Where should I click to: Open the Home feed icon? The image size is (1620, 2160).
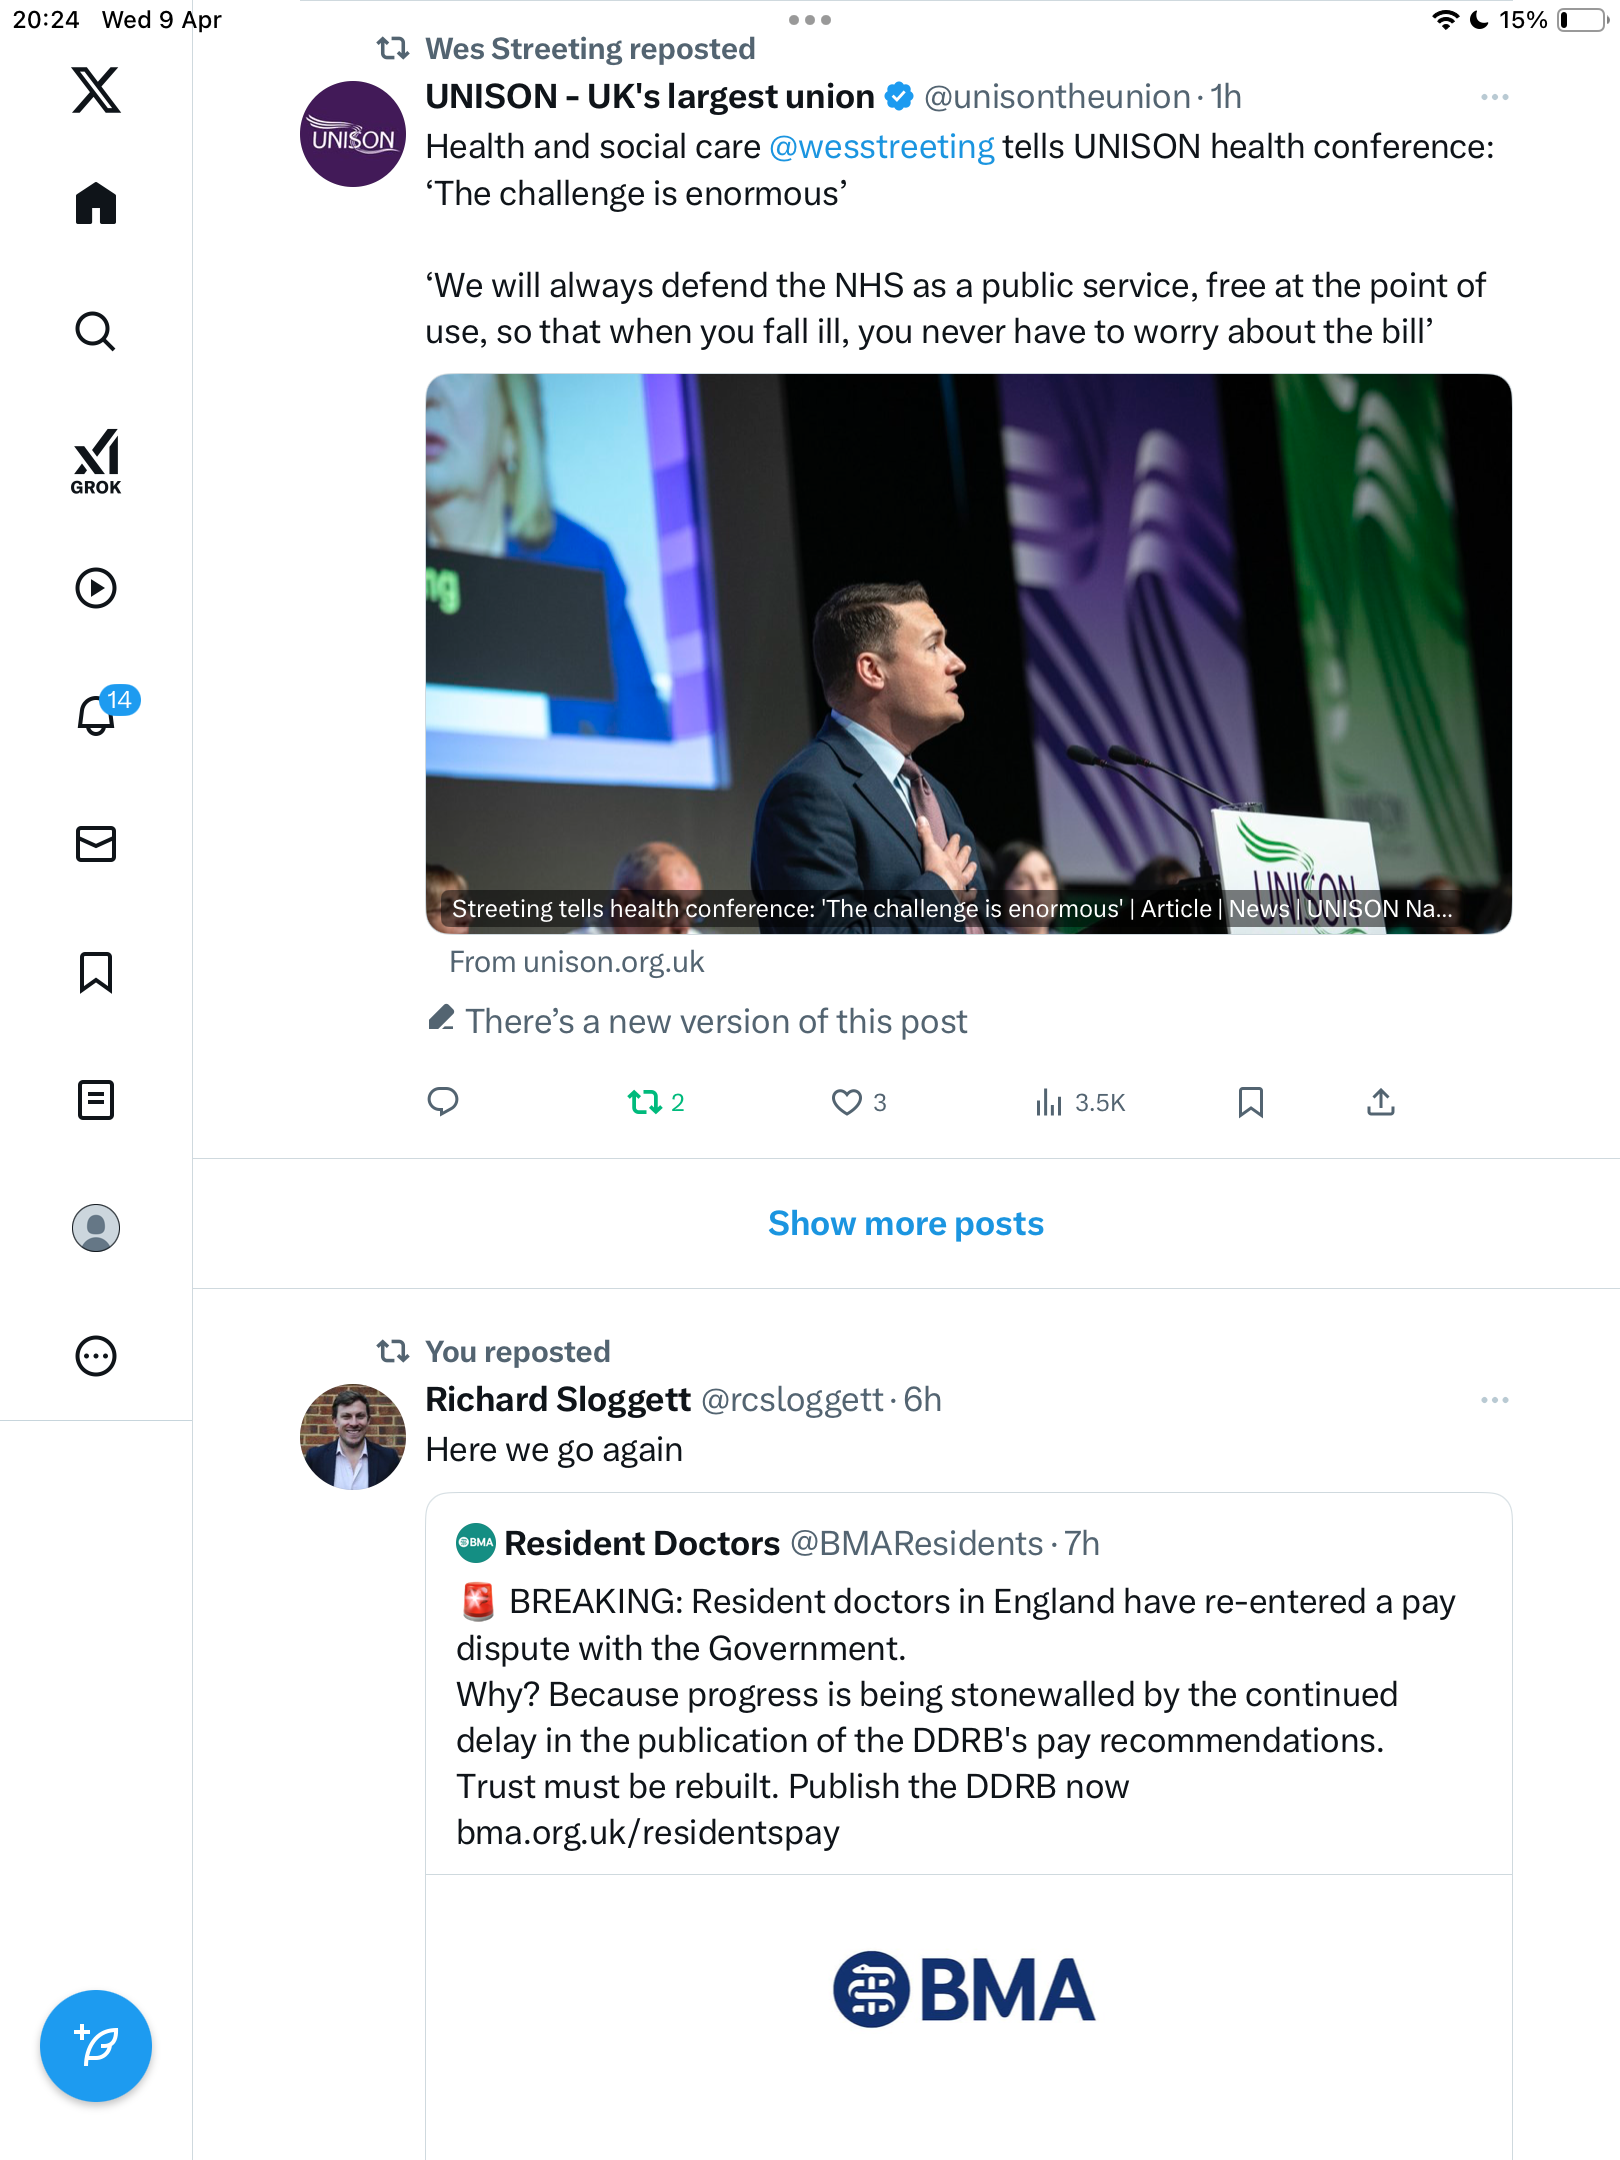96,203
